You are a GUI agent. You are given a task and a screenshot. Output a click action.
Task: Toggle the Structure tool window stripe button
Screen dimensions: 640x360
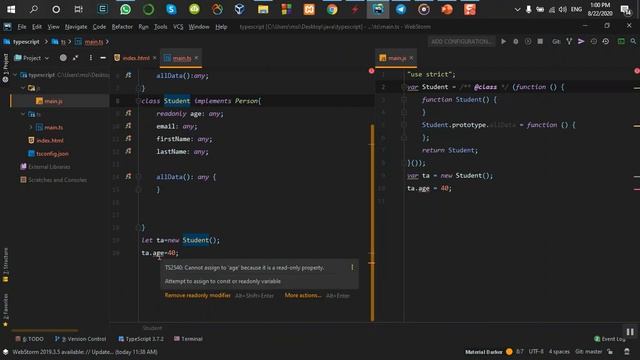click(5, 264)
